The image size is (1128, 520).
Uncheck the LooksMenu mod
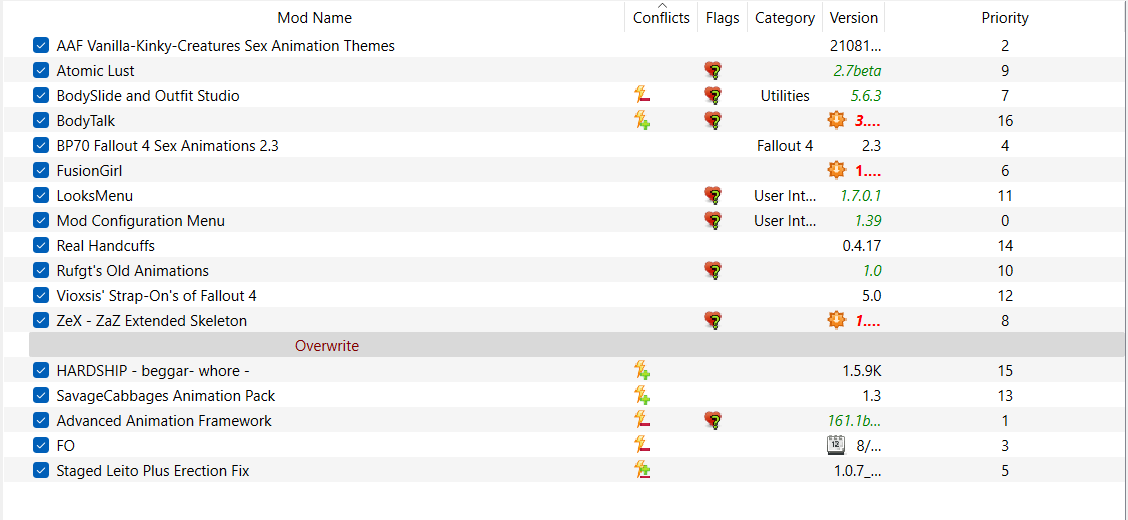coord(40,196)
